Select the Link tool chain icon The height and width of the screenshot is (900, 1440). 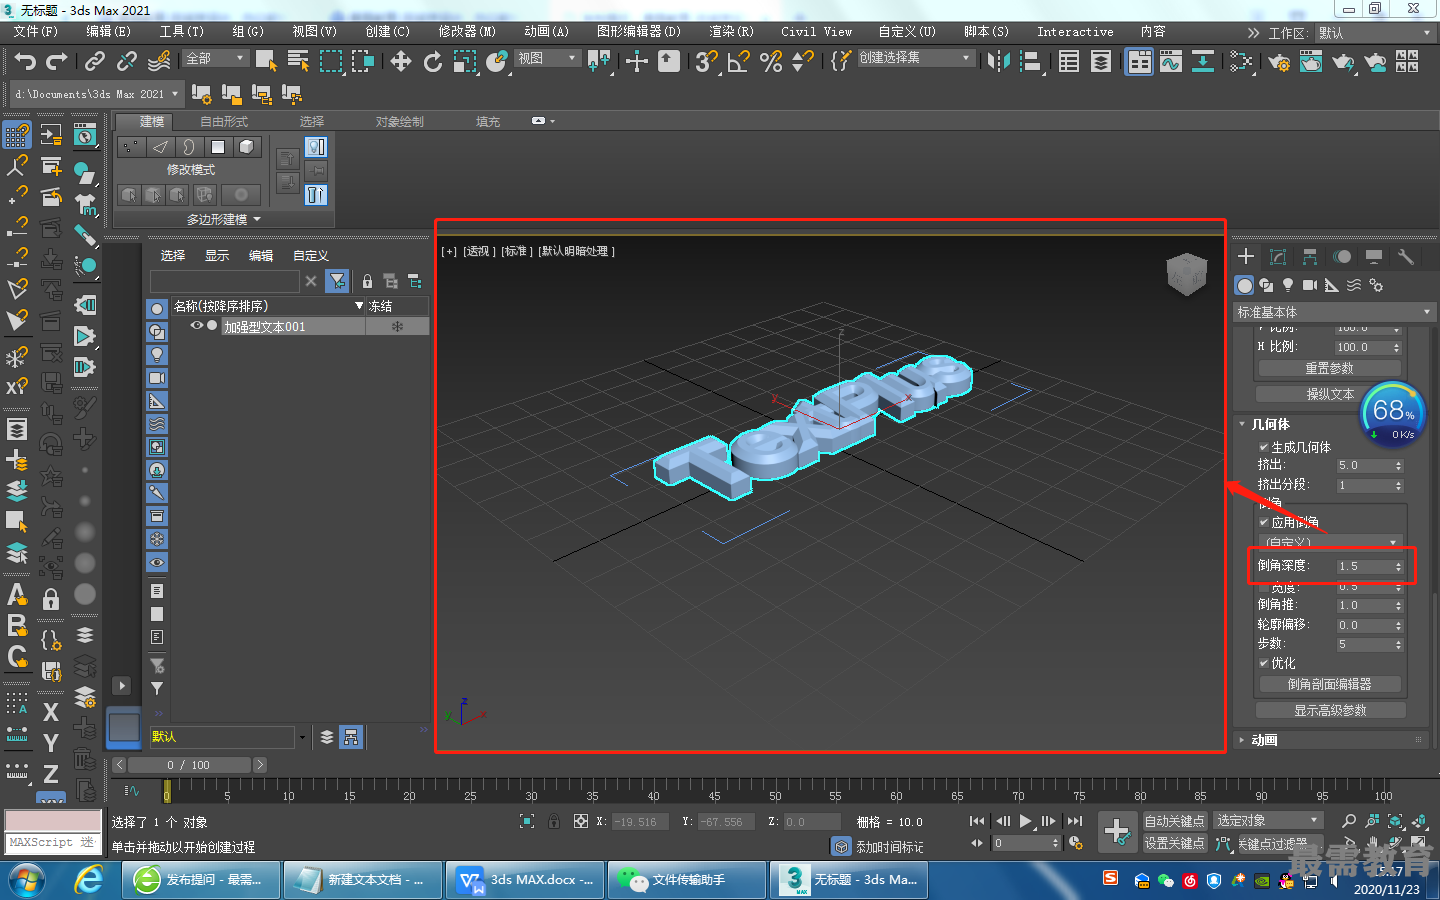pyautogui.click(x=95, y=62)
